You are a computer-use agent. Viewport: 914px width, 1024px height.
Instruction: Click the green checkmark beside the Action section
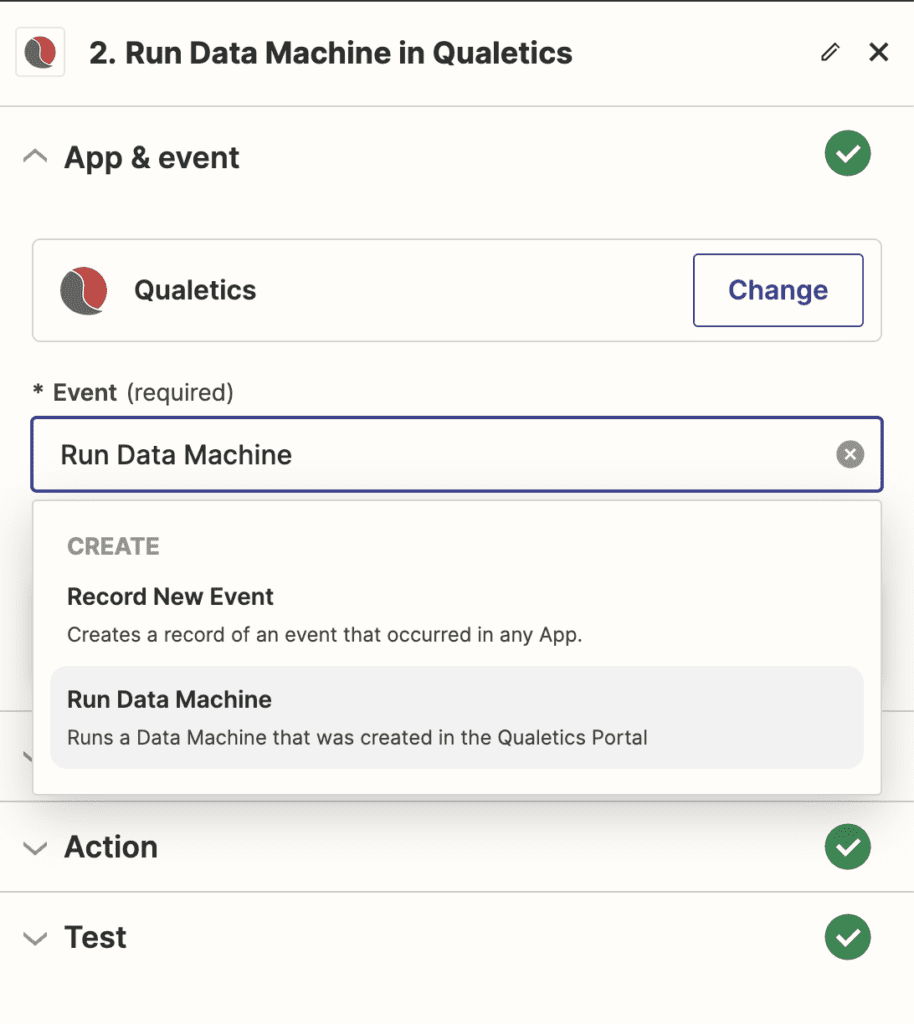[847, 847]
